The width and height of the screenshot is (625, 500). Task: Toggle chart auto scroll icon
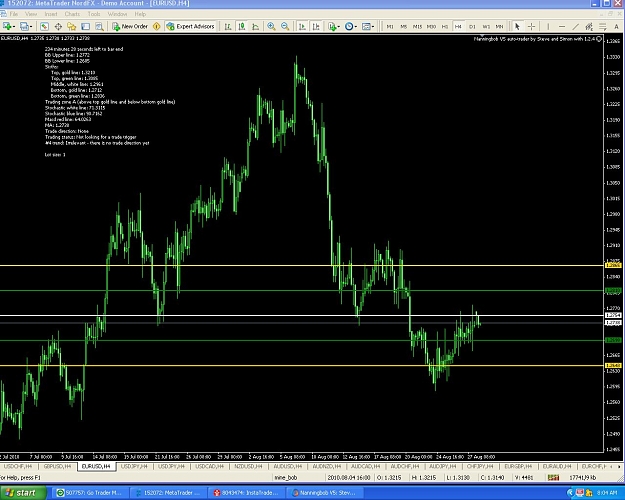(302, 26)
